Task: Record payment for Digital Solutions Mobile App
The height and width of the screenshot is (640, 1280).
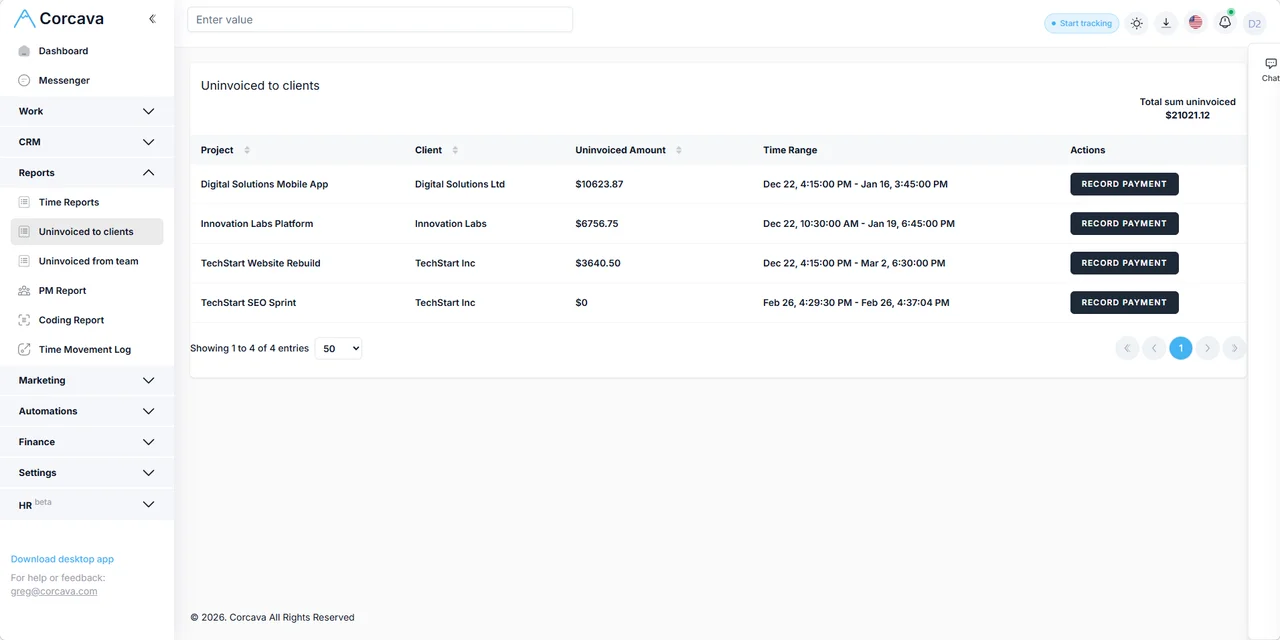Action: click(x=1124, y=184)
